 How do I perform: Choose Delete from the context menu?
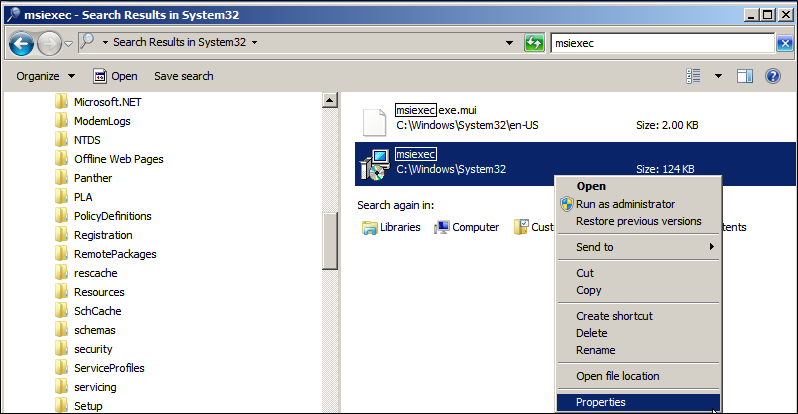click(638, 333)
